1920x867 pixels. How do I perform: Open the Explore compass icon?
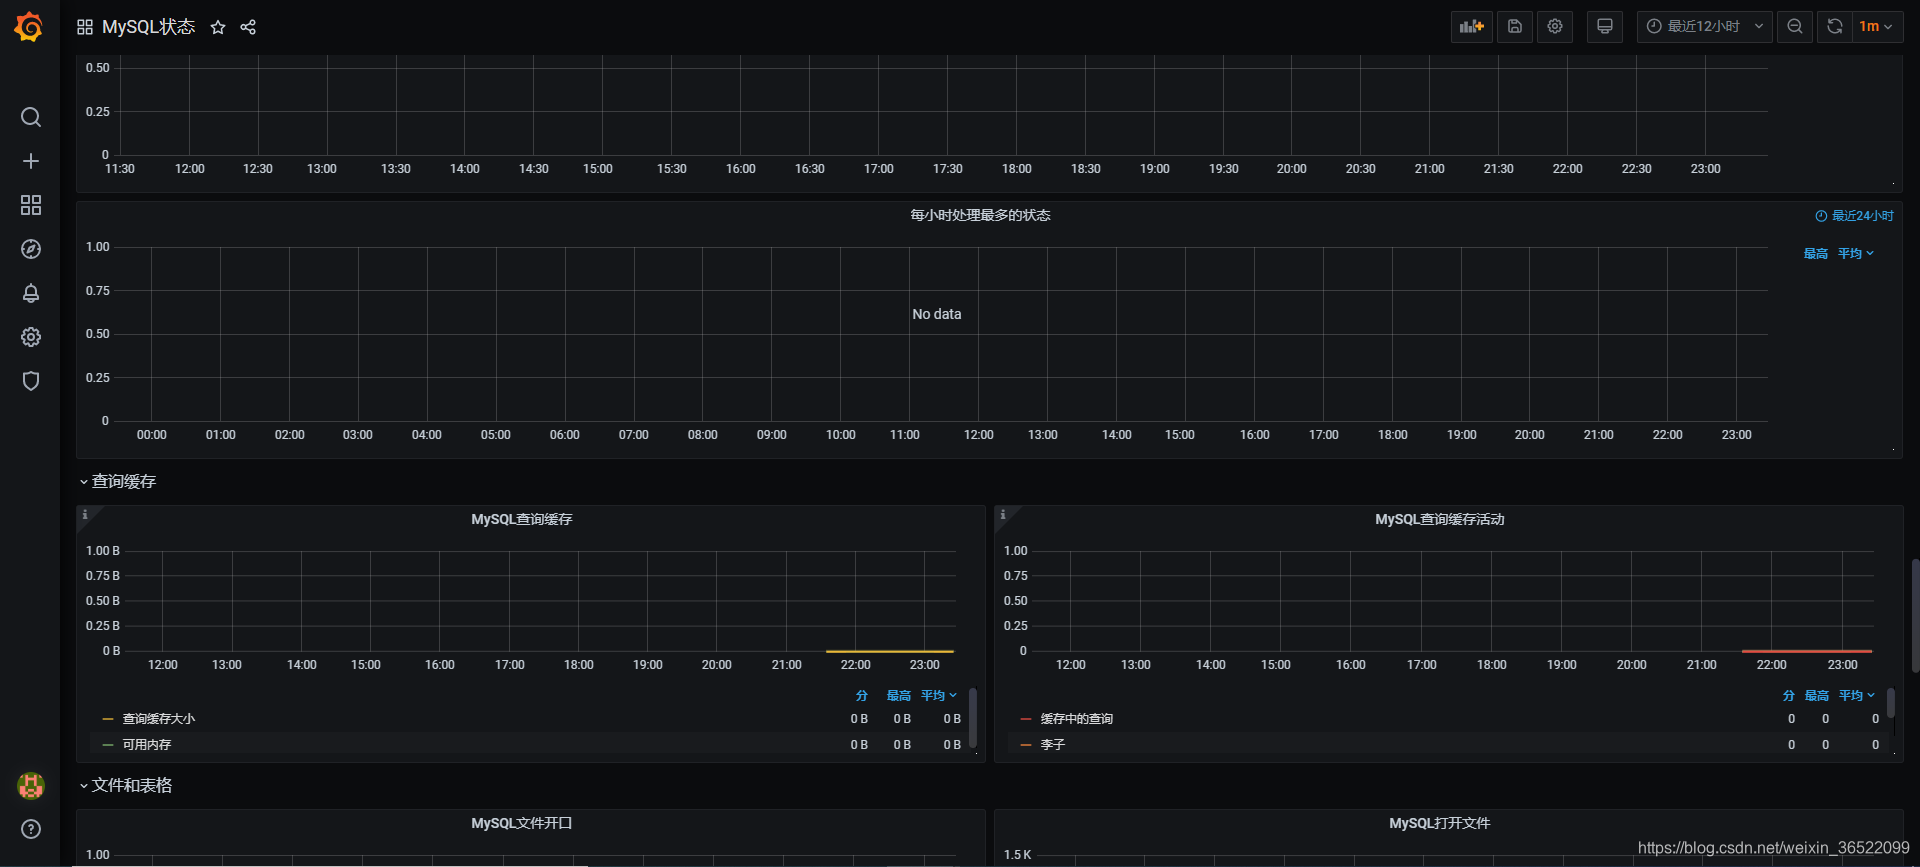point(31,249)
